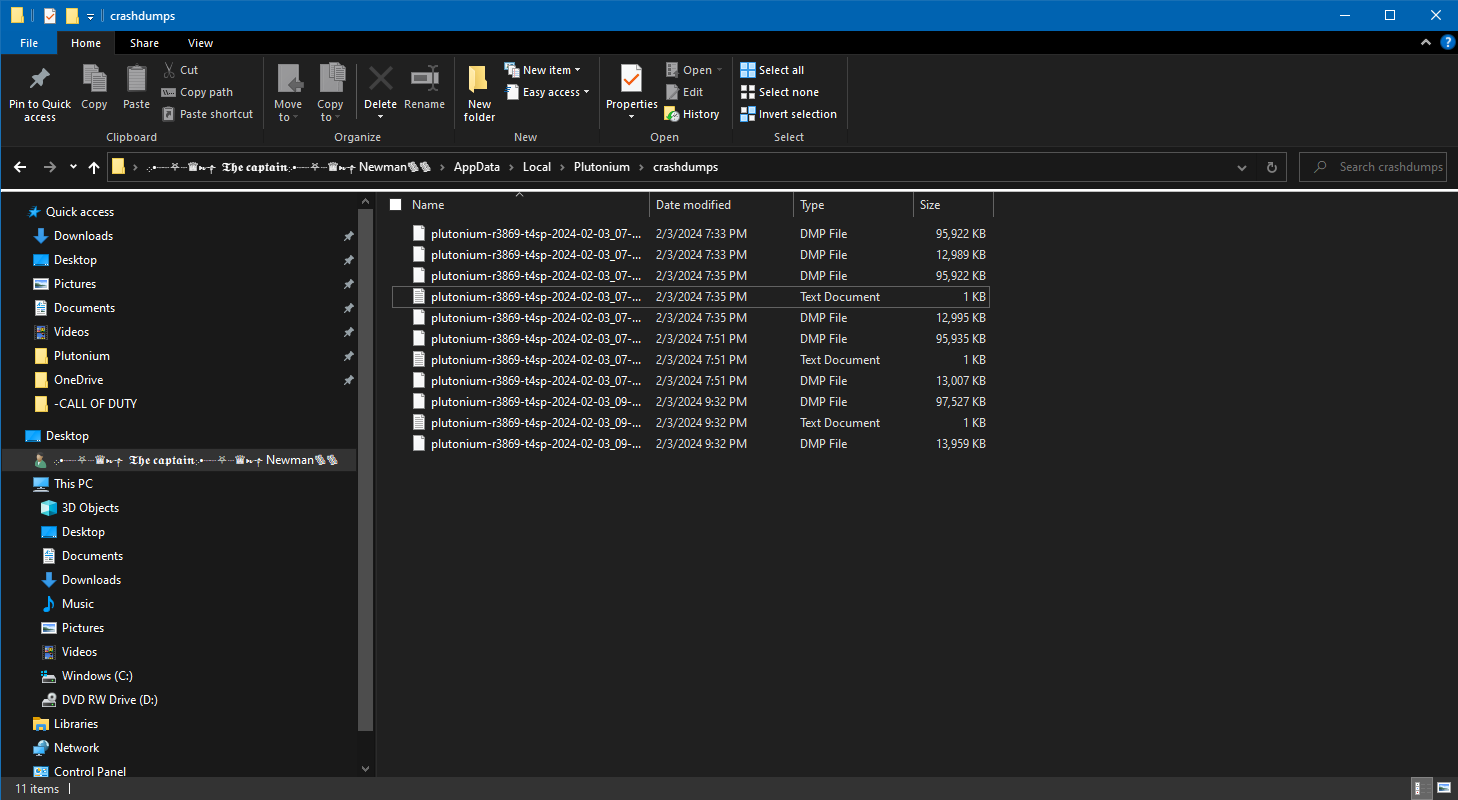Sort by Type column header
The image size is (1458, 800).
click(x=854, y=205)
